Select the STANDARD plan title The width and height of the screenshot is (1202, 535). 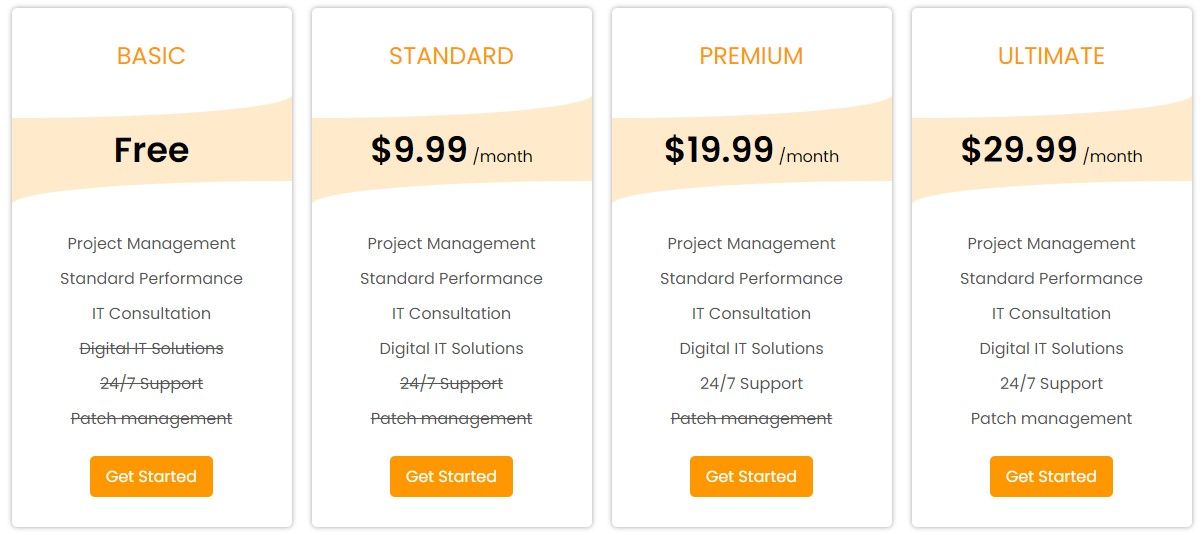click(451, 56)
